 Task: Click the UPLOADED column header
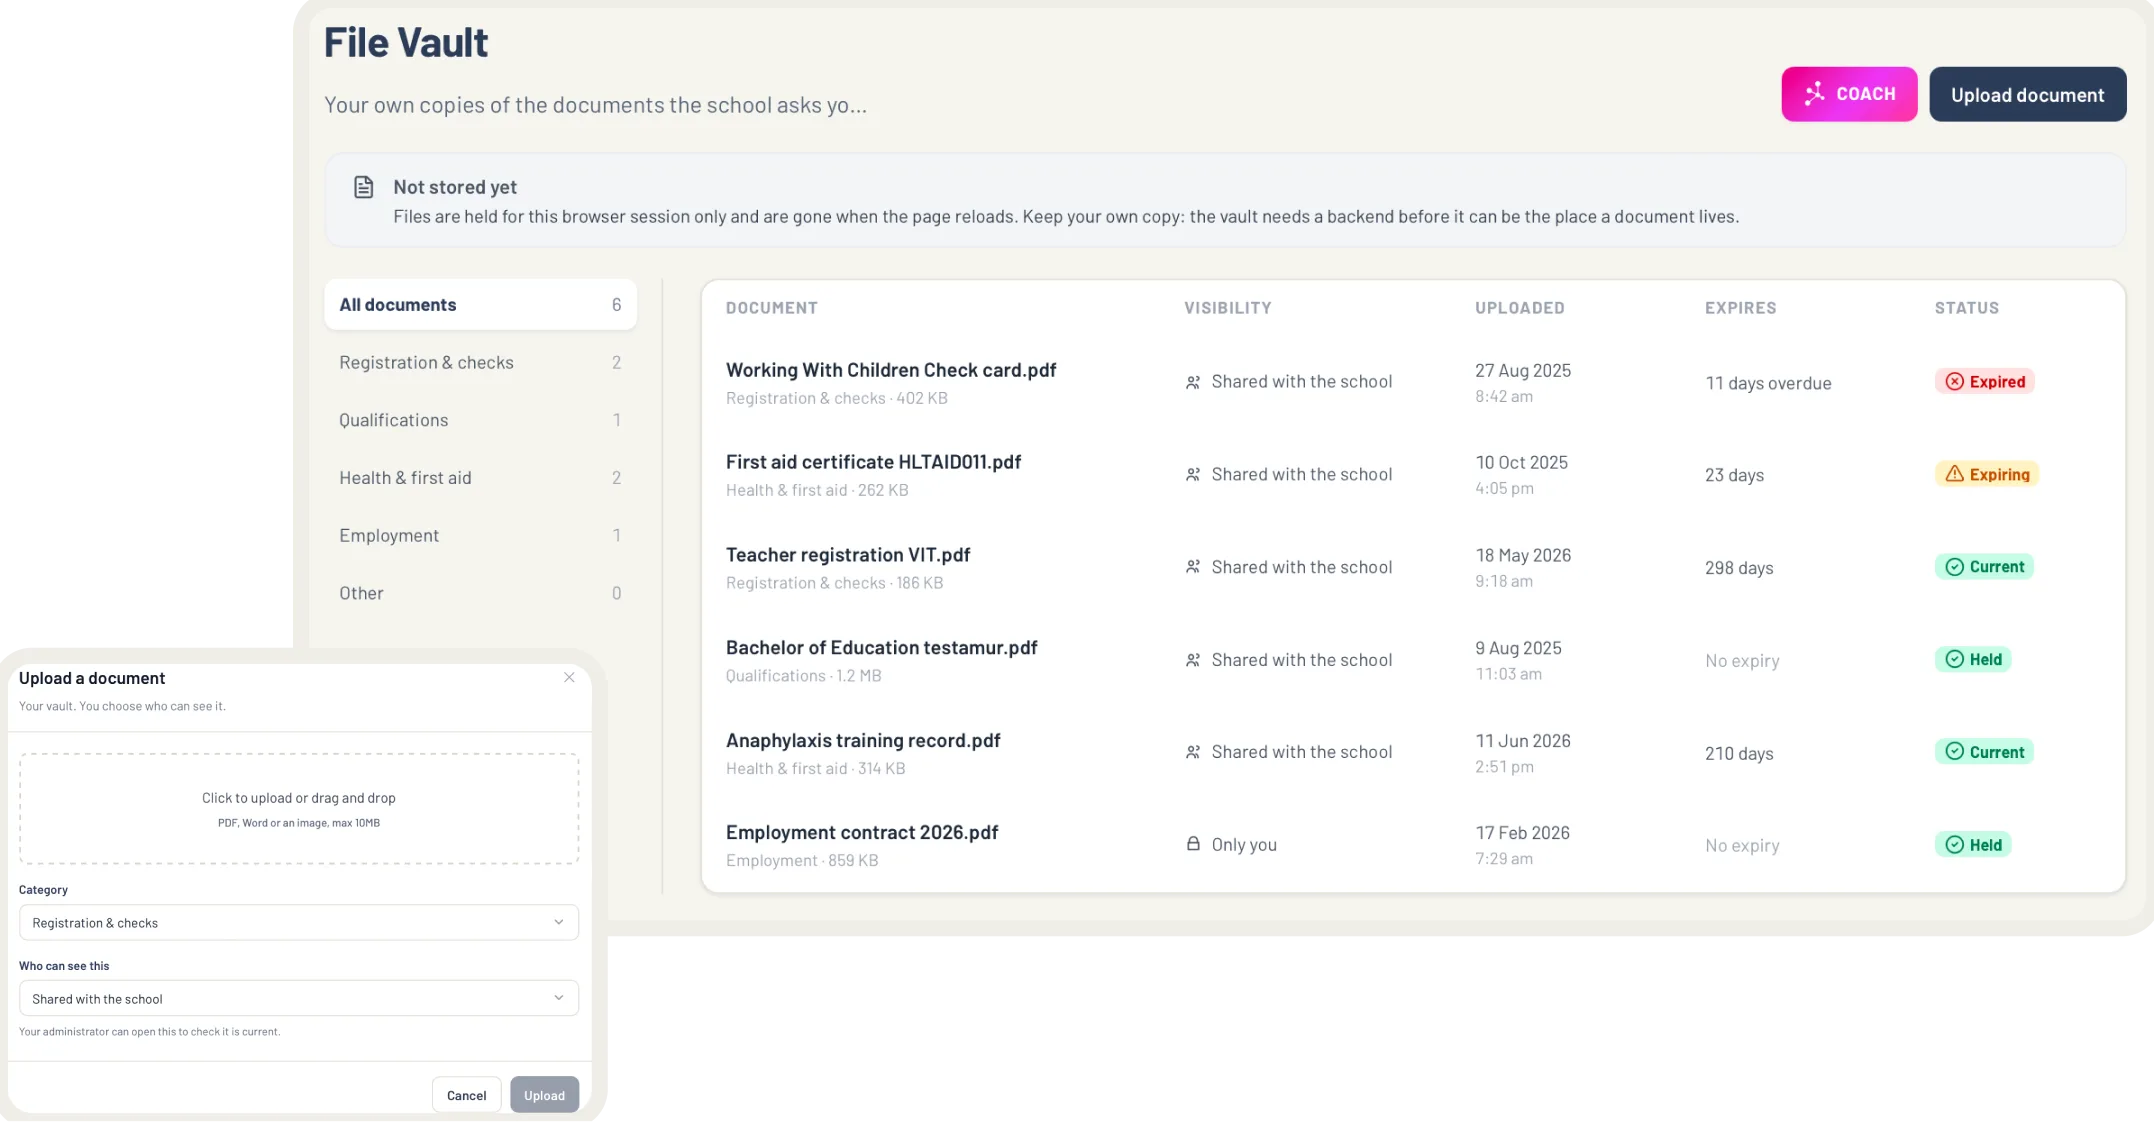click(x=1519, y=308)
